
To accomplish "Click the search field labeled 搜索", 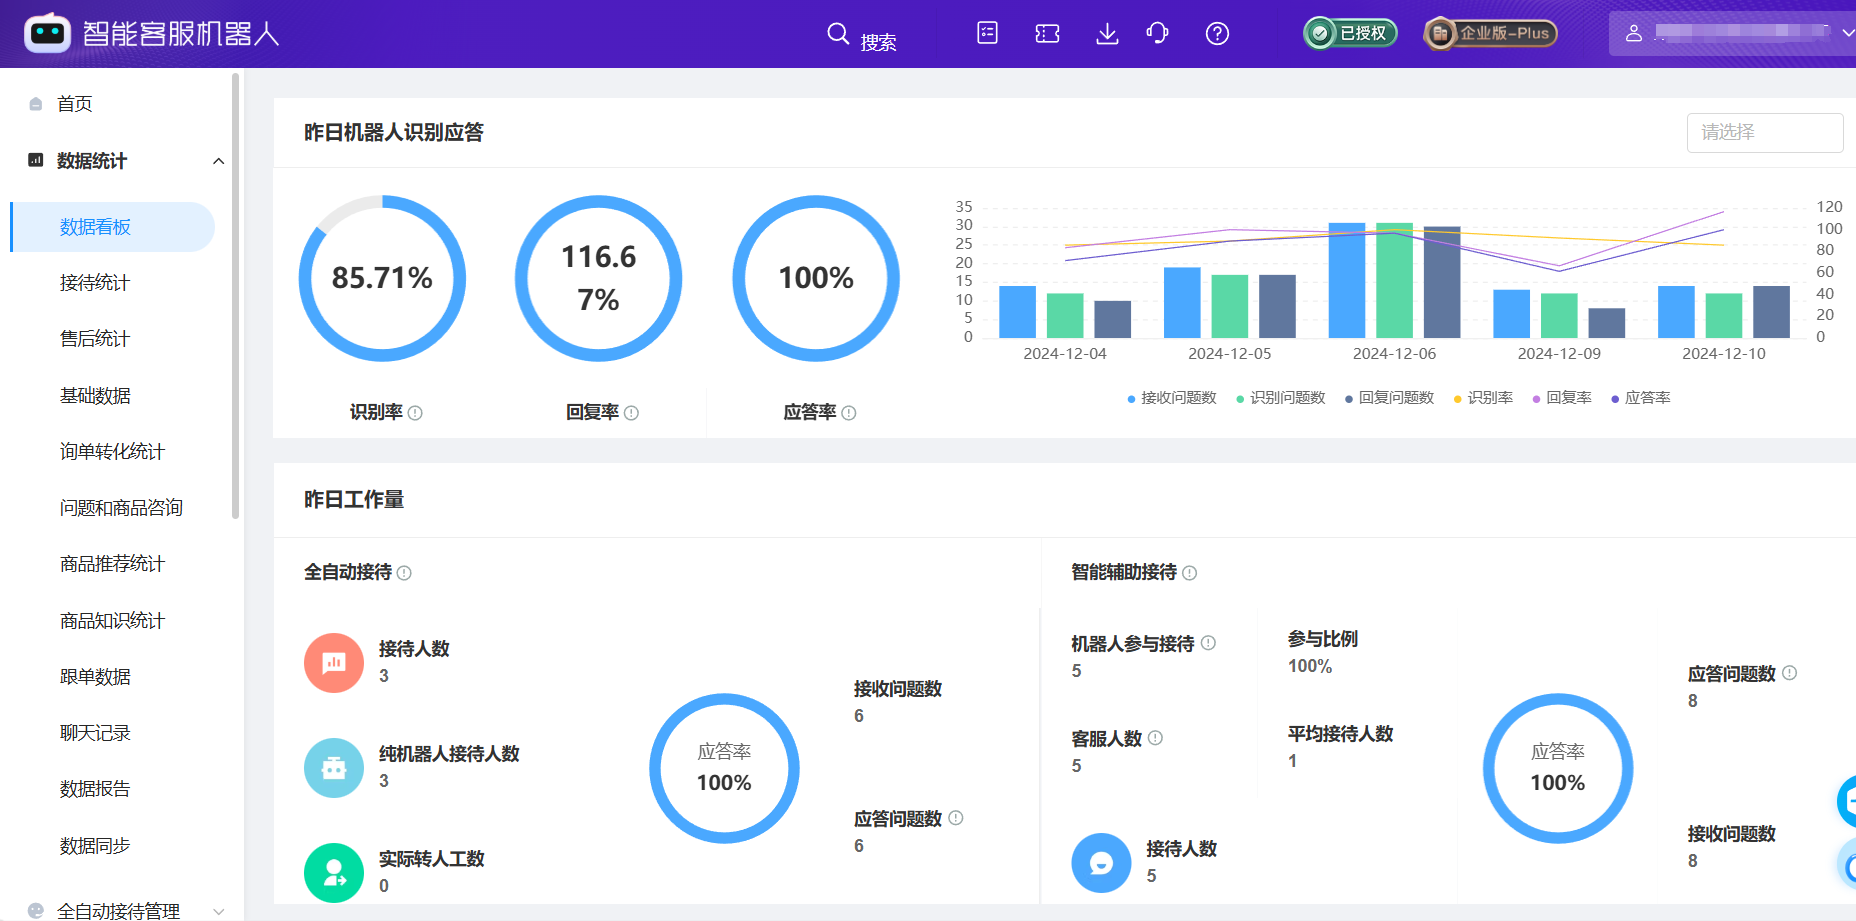I will point(878,43).
